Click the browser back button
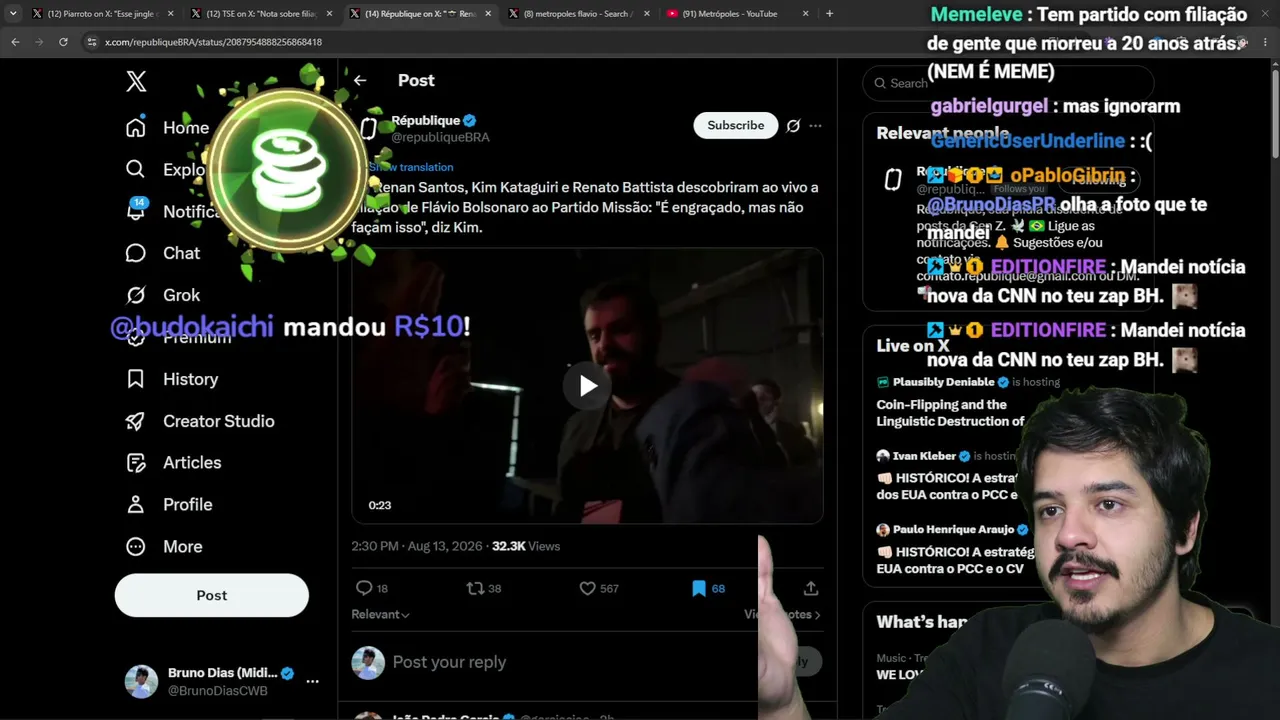This screenshot has width=1280, height=720. click(15, 42)
